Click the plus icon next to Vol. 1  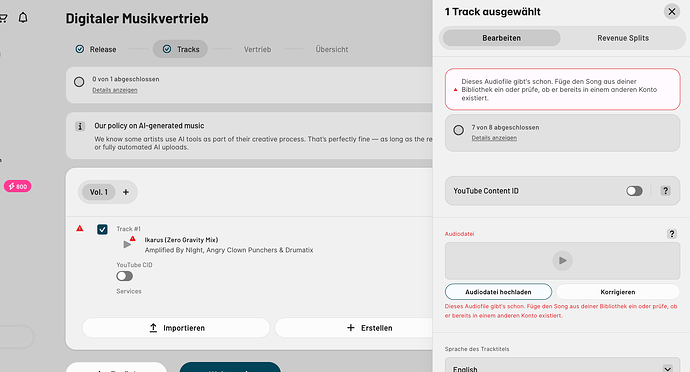pos(126,192)
